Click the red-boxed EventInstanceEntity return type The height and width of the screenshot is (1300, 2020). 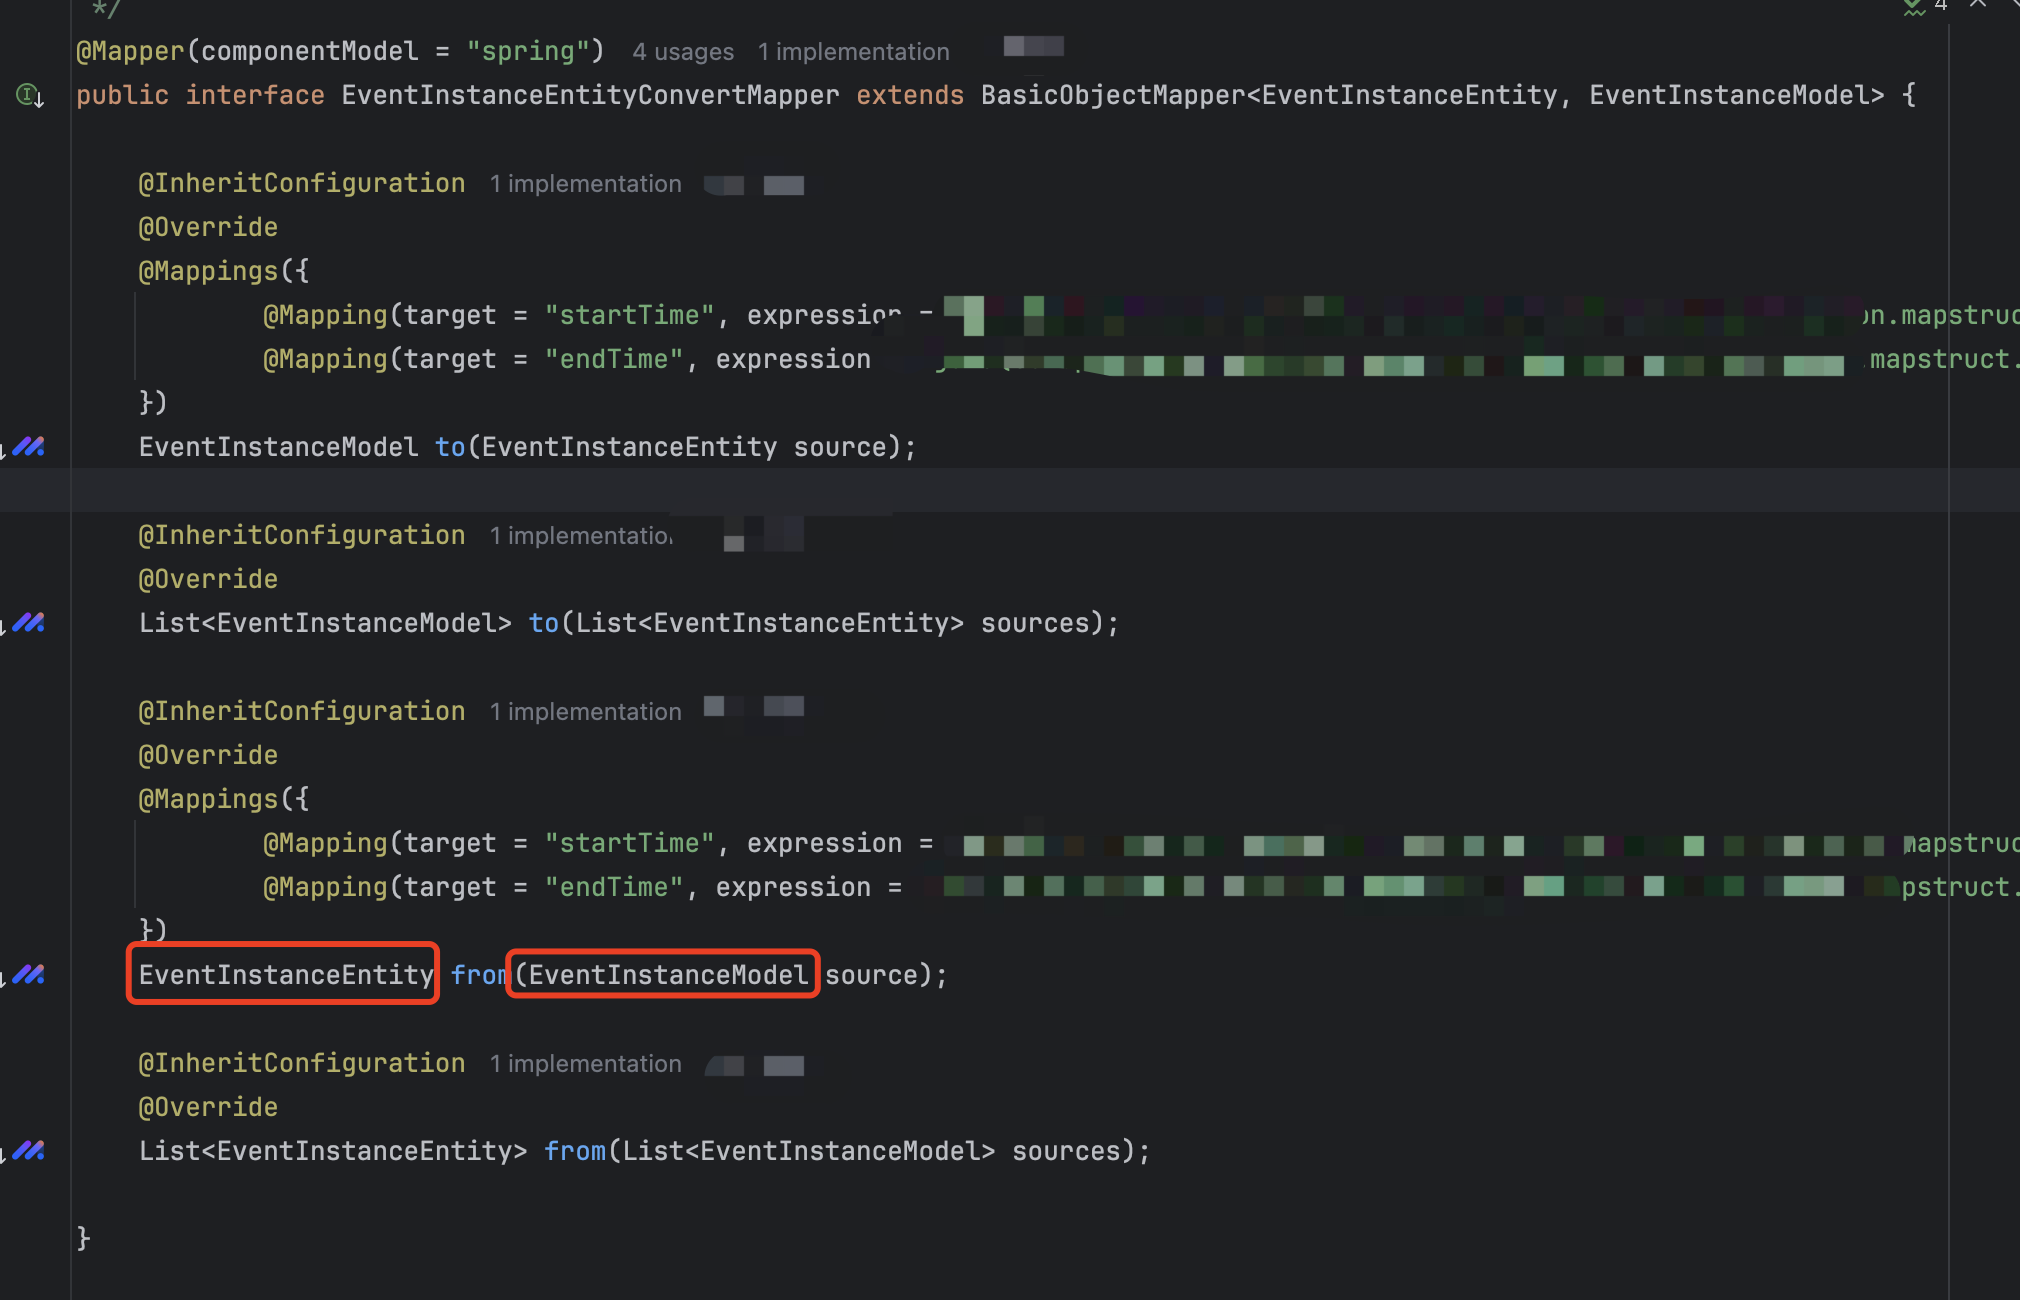click(285, 975)
